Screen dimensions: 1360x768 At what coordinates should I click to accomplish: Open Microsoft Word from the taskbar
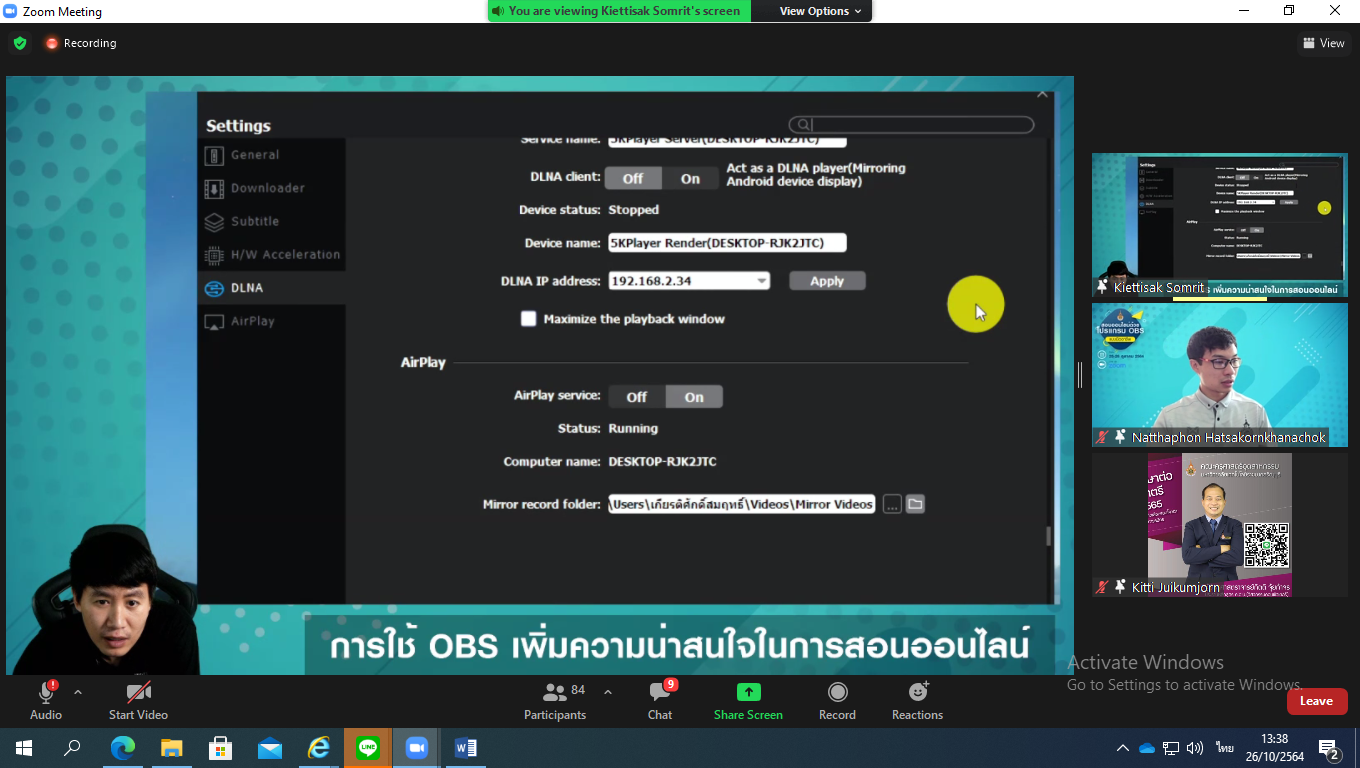point(466,748)
